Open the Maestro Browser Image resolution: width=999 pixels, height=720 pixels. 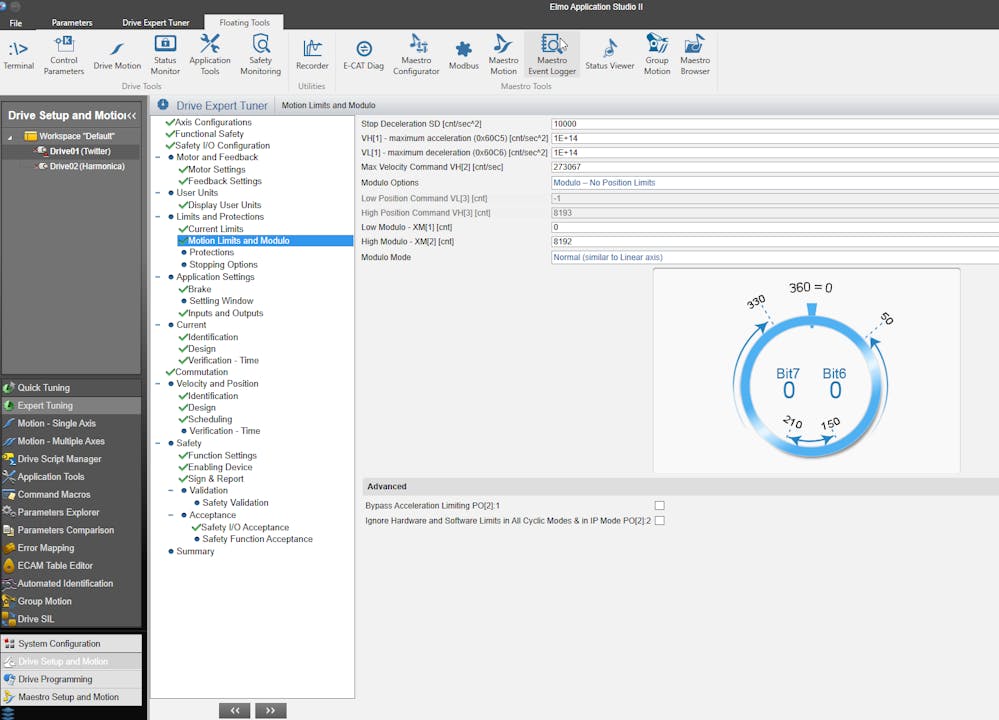(x=694, y=55)
